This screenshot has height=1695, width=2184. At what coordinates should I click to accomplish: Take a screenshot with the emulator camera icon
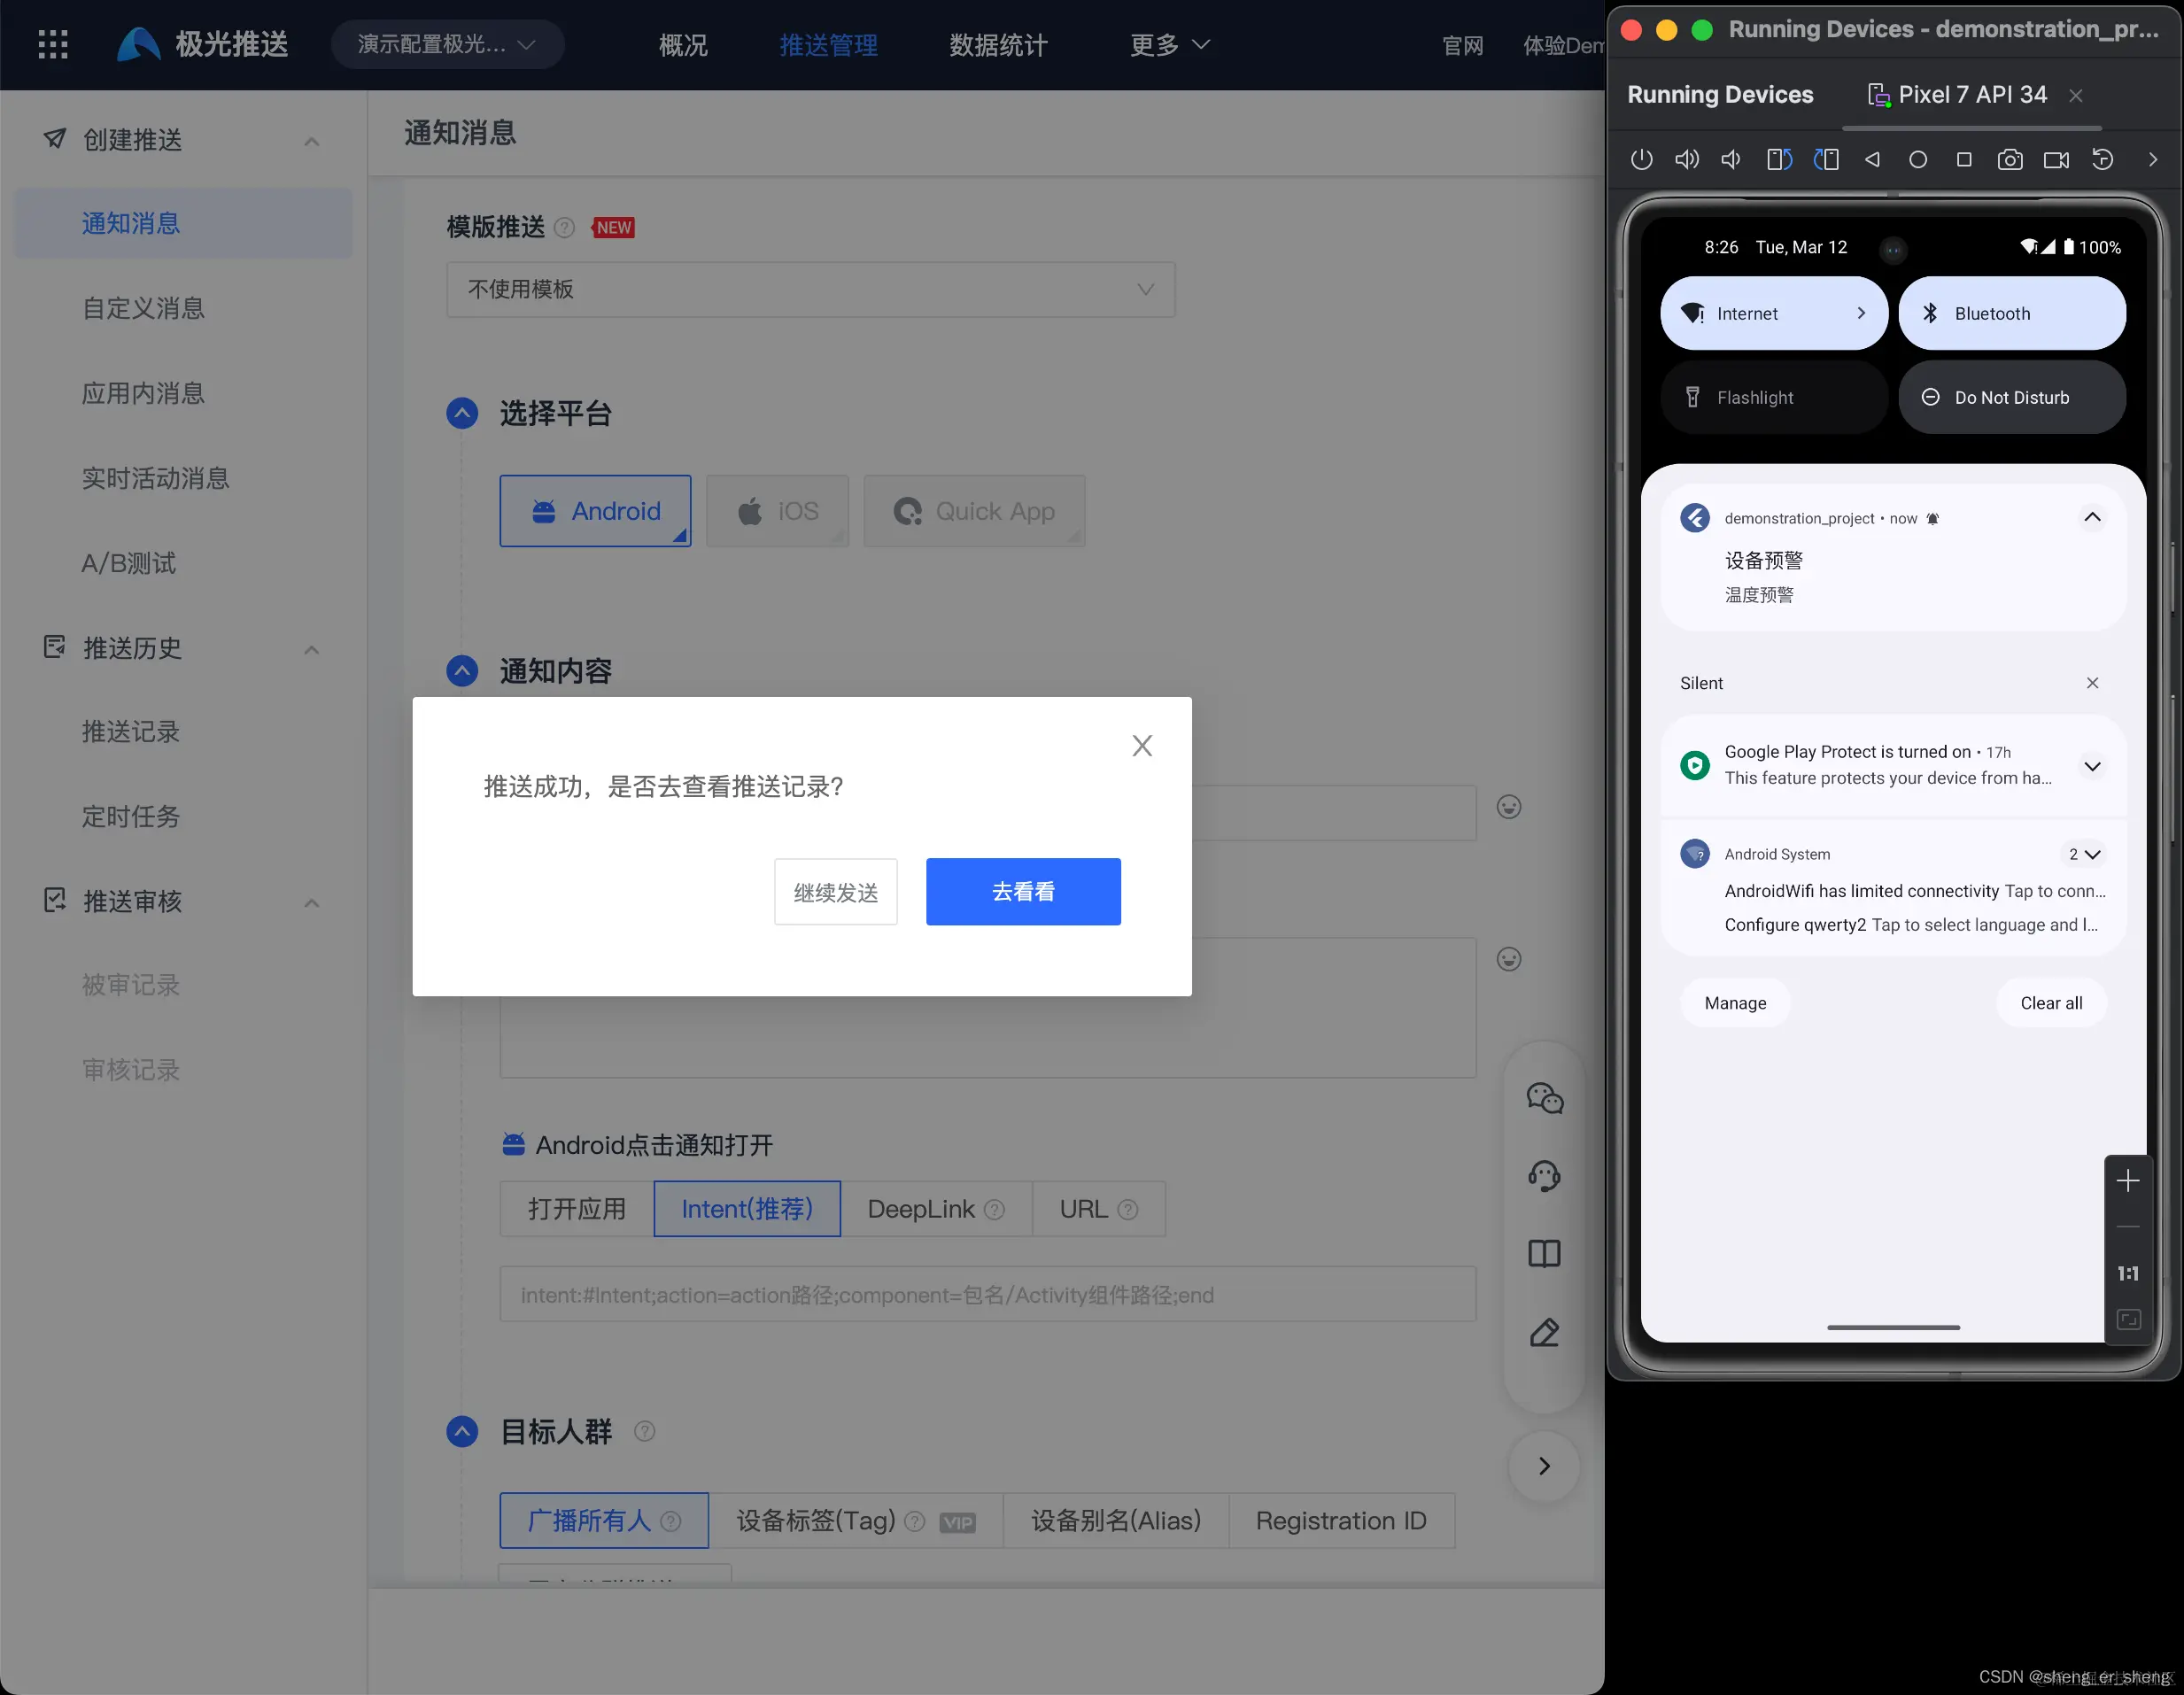point(2011,159)
